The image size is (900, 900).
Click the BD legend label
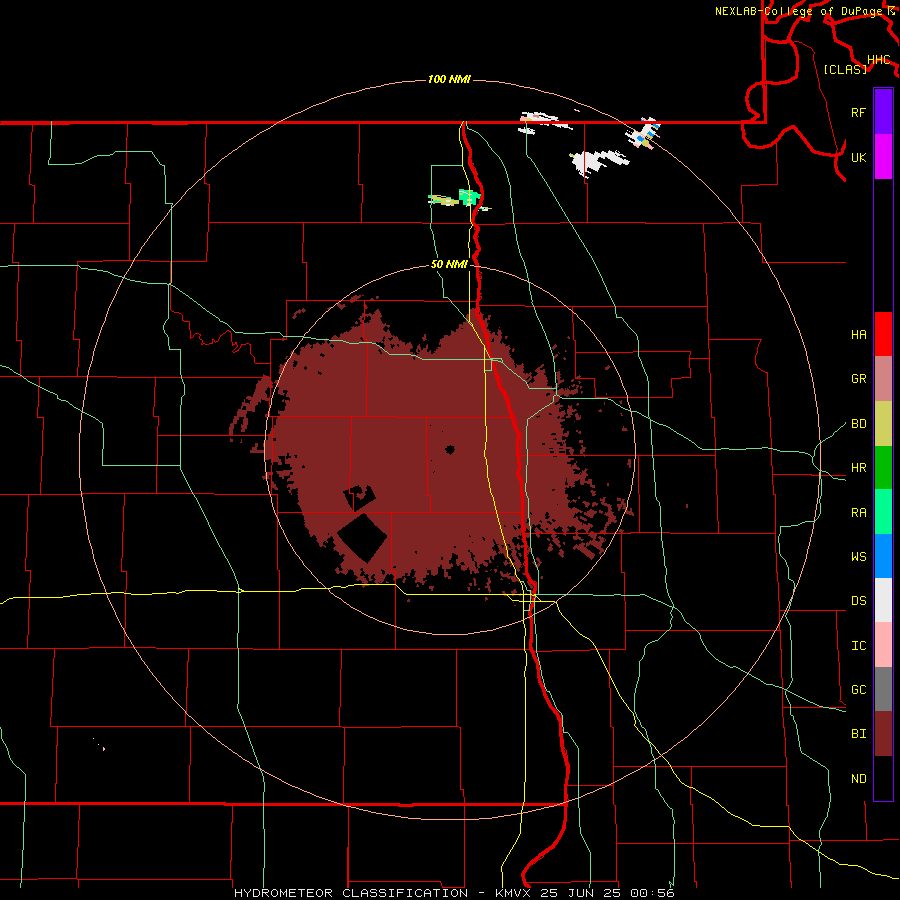(858, 424)
